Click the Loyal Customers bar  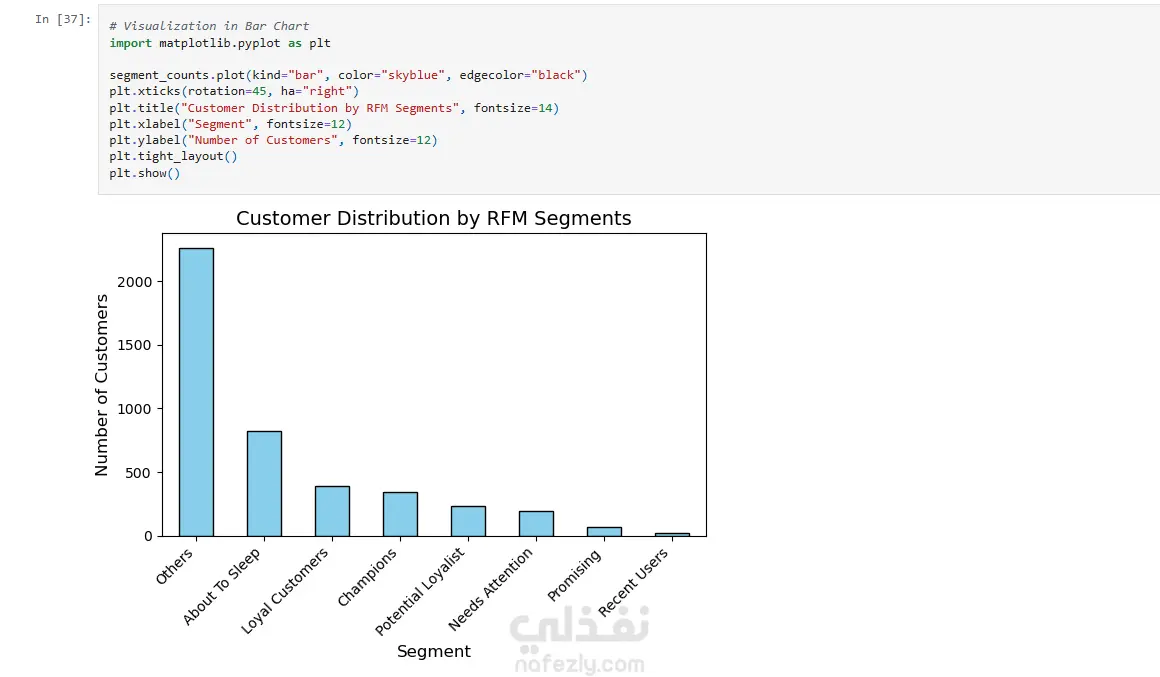(332, 511)
